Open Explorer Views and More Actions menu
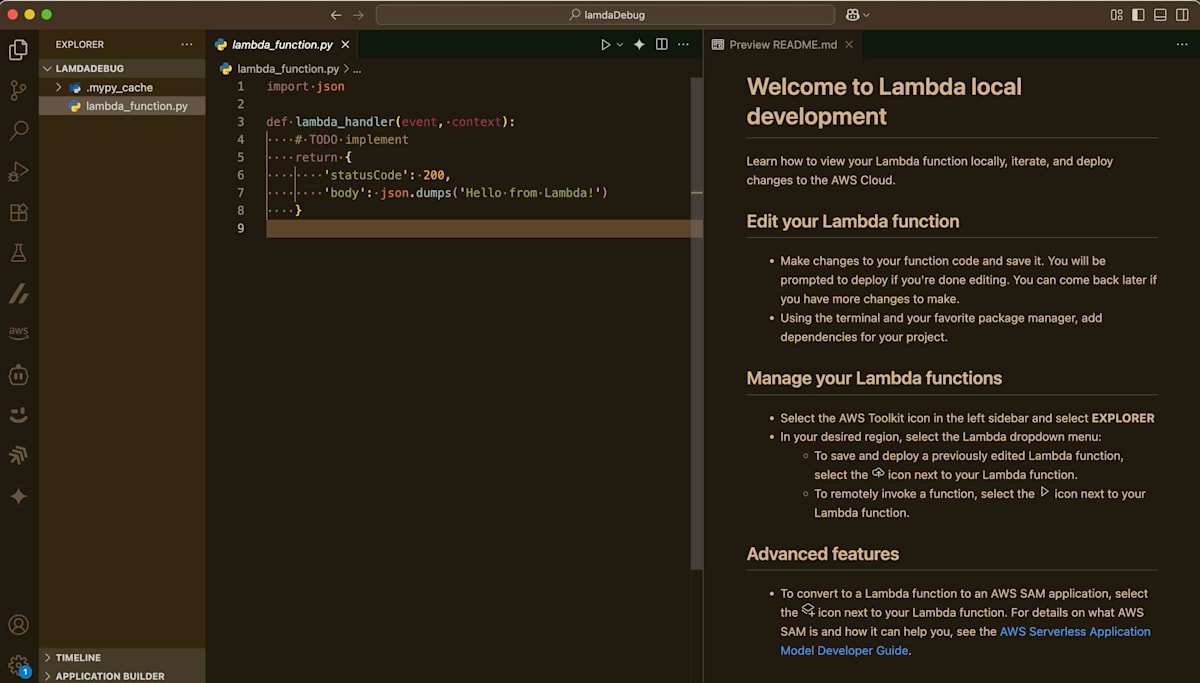Image resolution: width=1200 pixels, height=683 pixels. coord(187,45)
